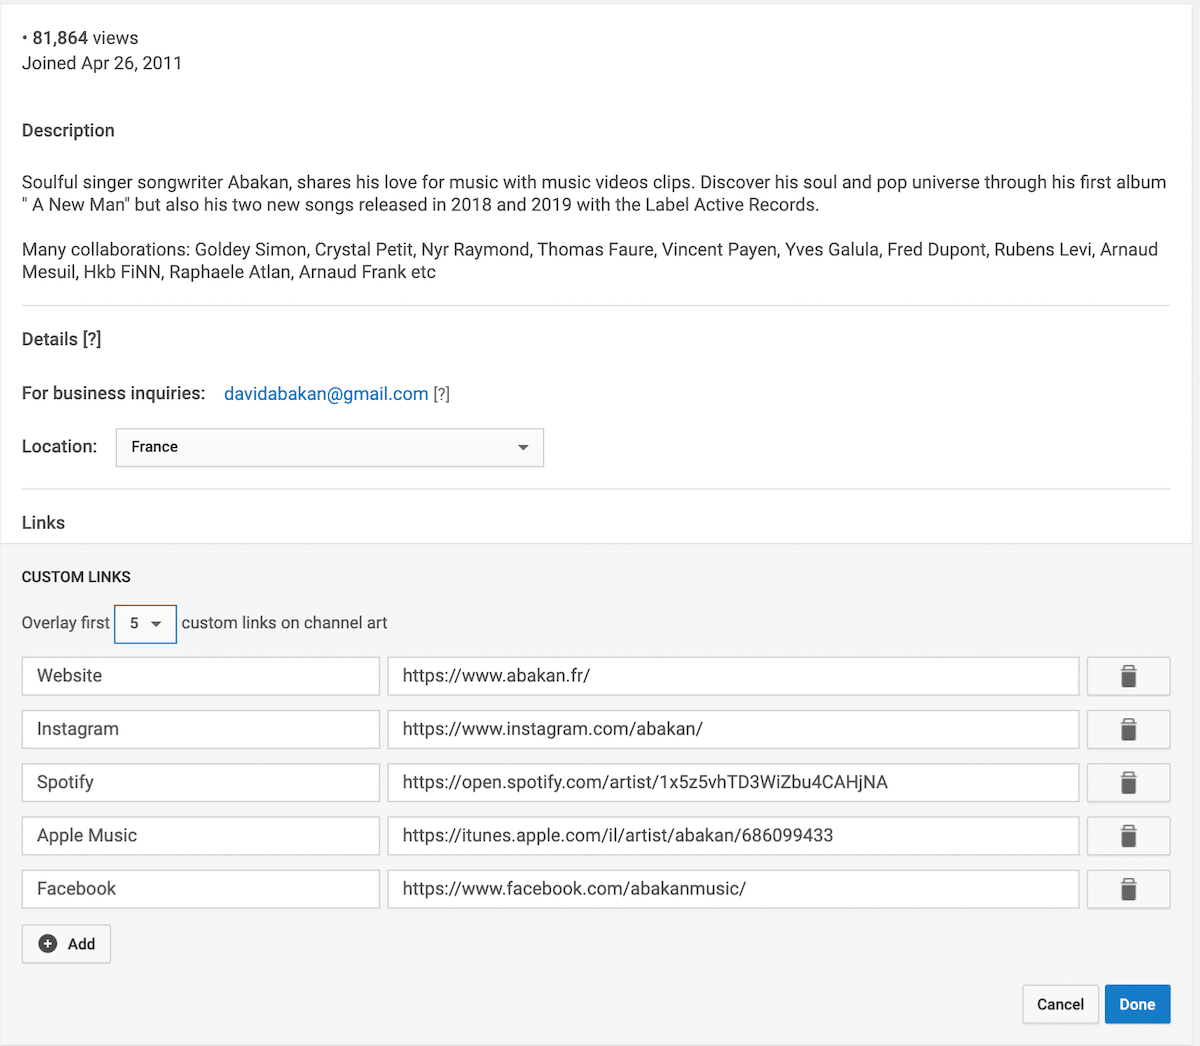Edit the Facebook link title field

(x=201, y=889)
